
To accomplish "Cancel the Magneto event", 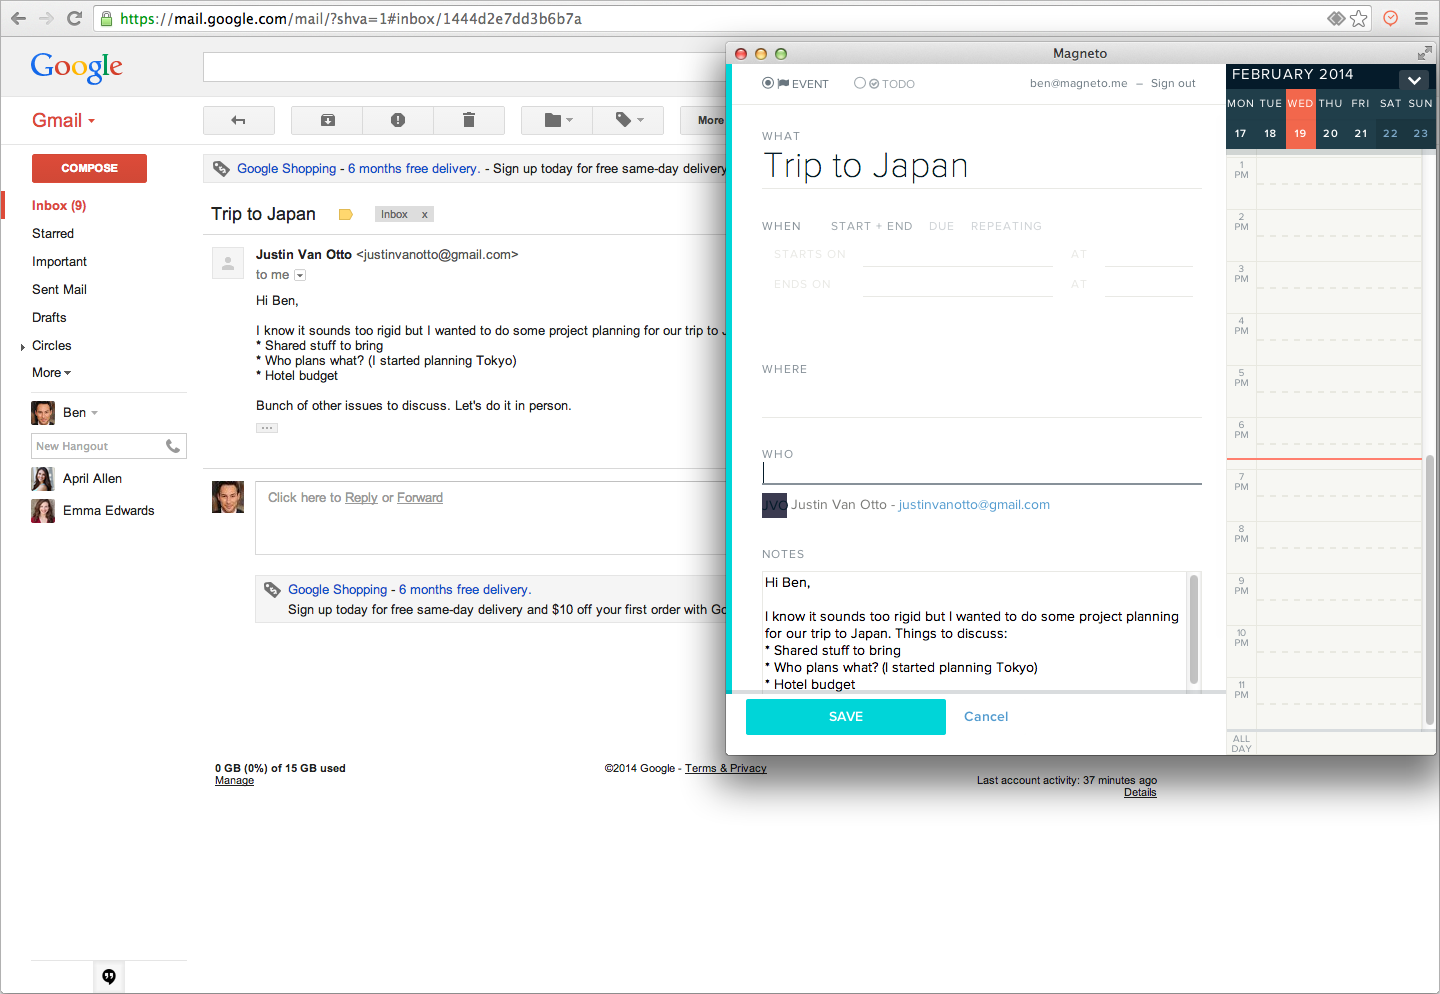I will pyautogui.click(x=986, y=717).
